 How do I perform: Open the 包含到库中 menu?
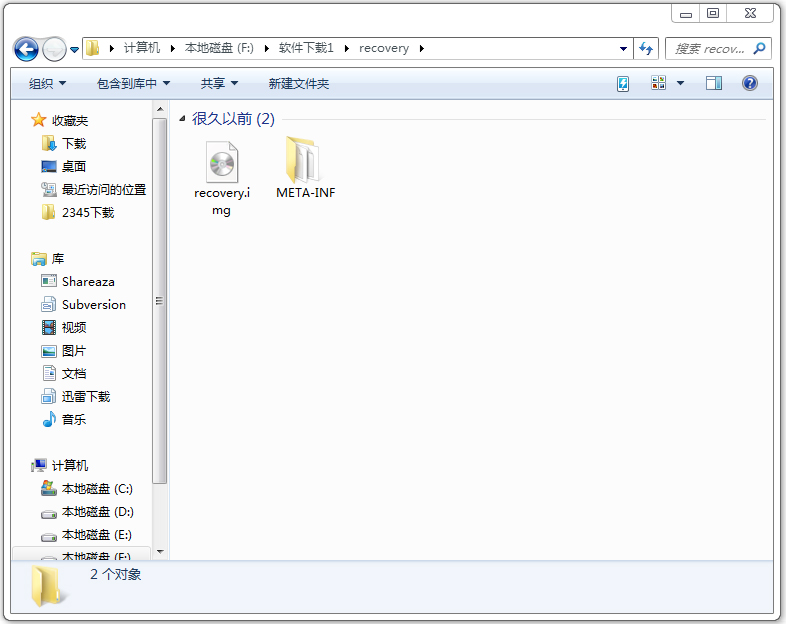click(133, 83)
